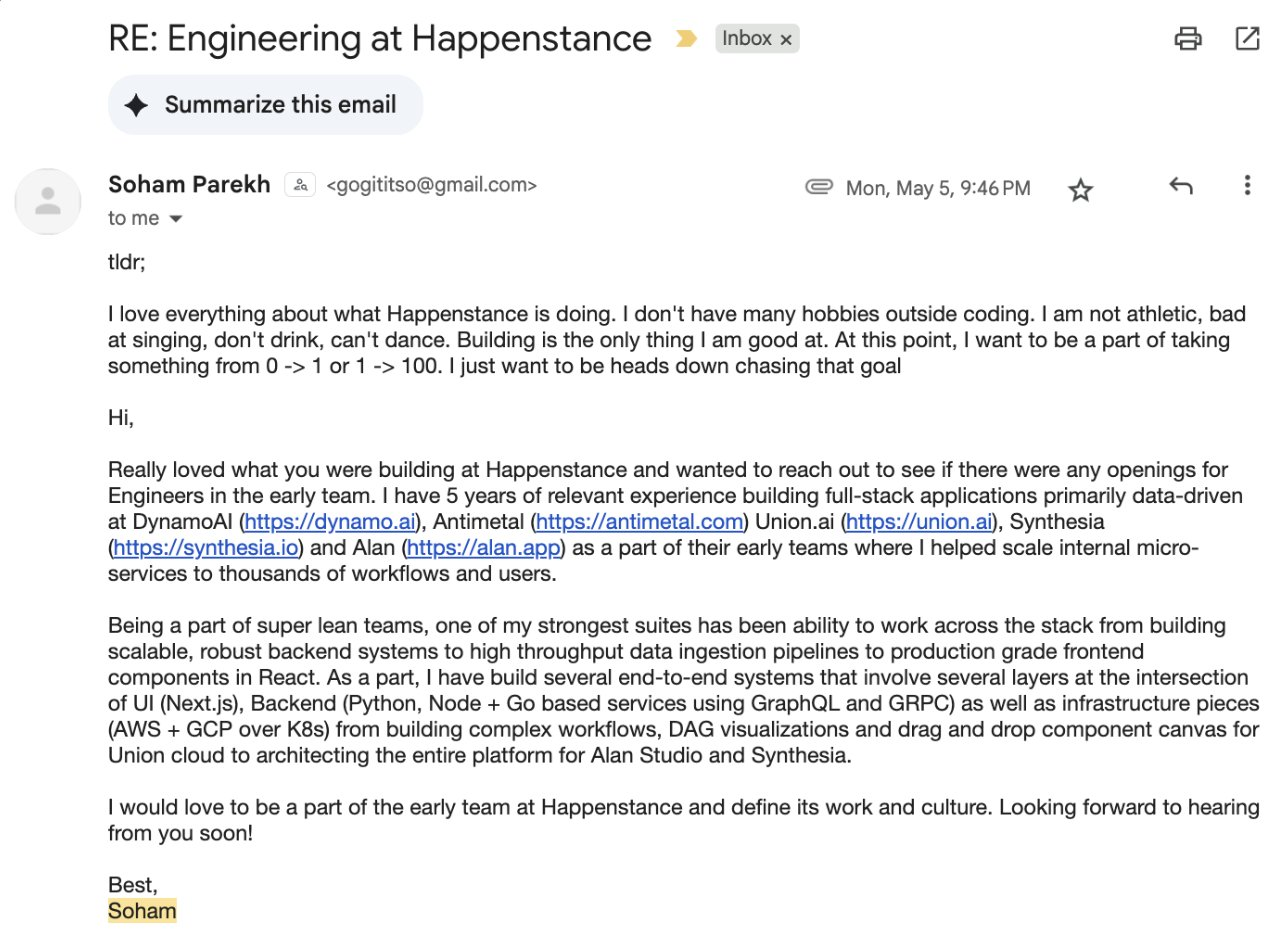Click the highlighted Soham signature
Image resolution: width=1288 pixels, height=948 pixels.
(142, 910)
